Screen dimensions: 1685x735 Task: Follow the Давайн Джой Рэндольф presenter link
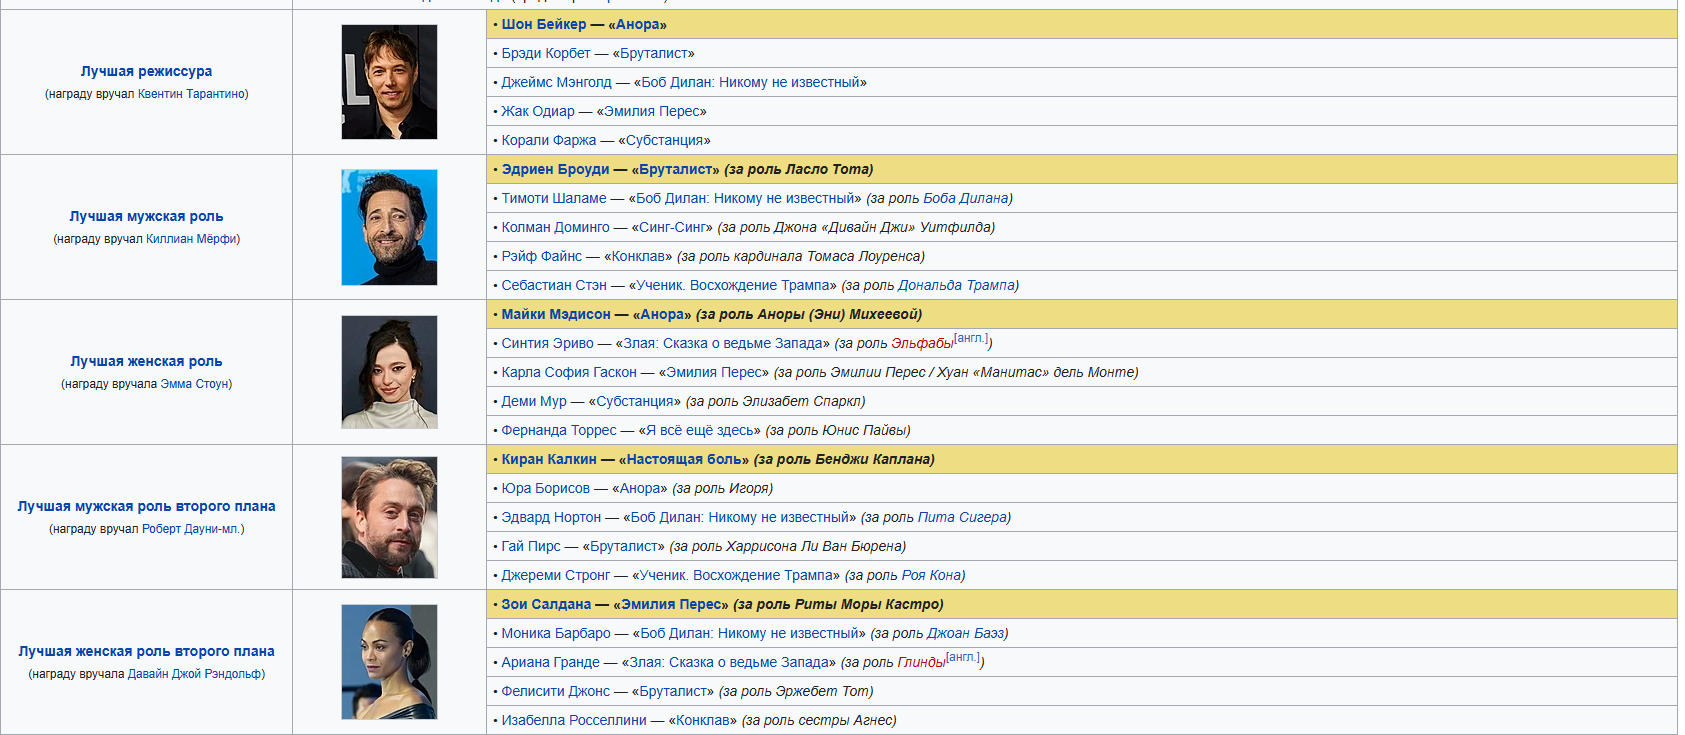[194, 674]
